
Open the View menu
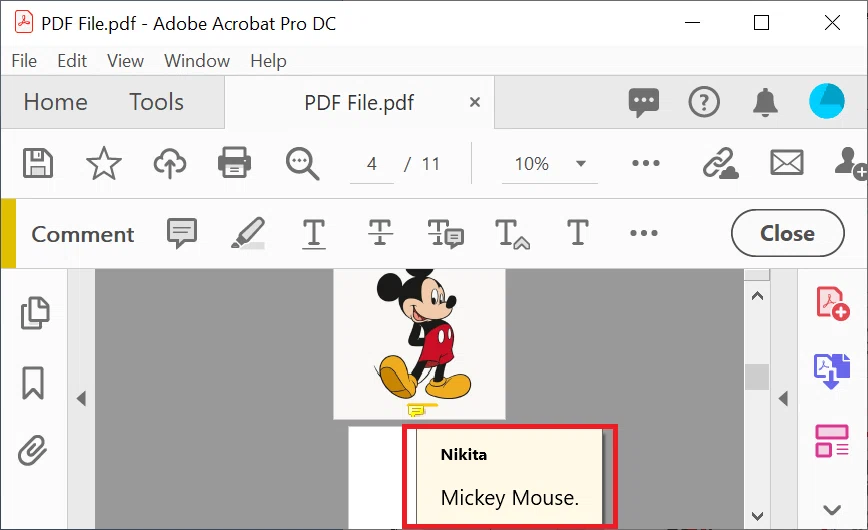pyautogui.click(x=125, y=61)
